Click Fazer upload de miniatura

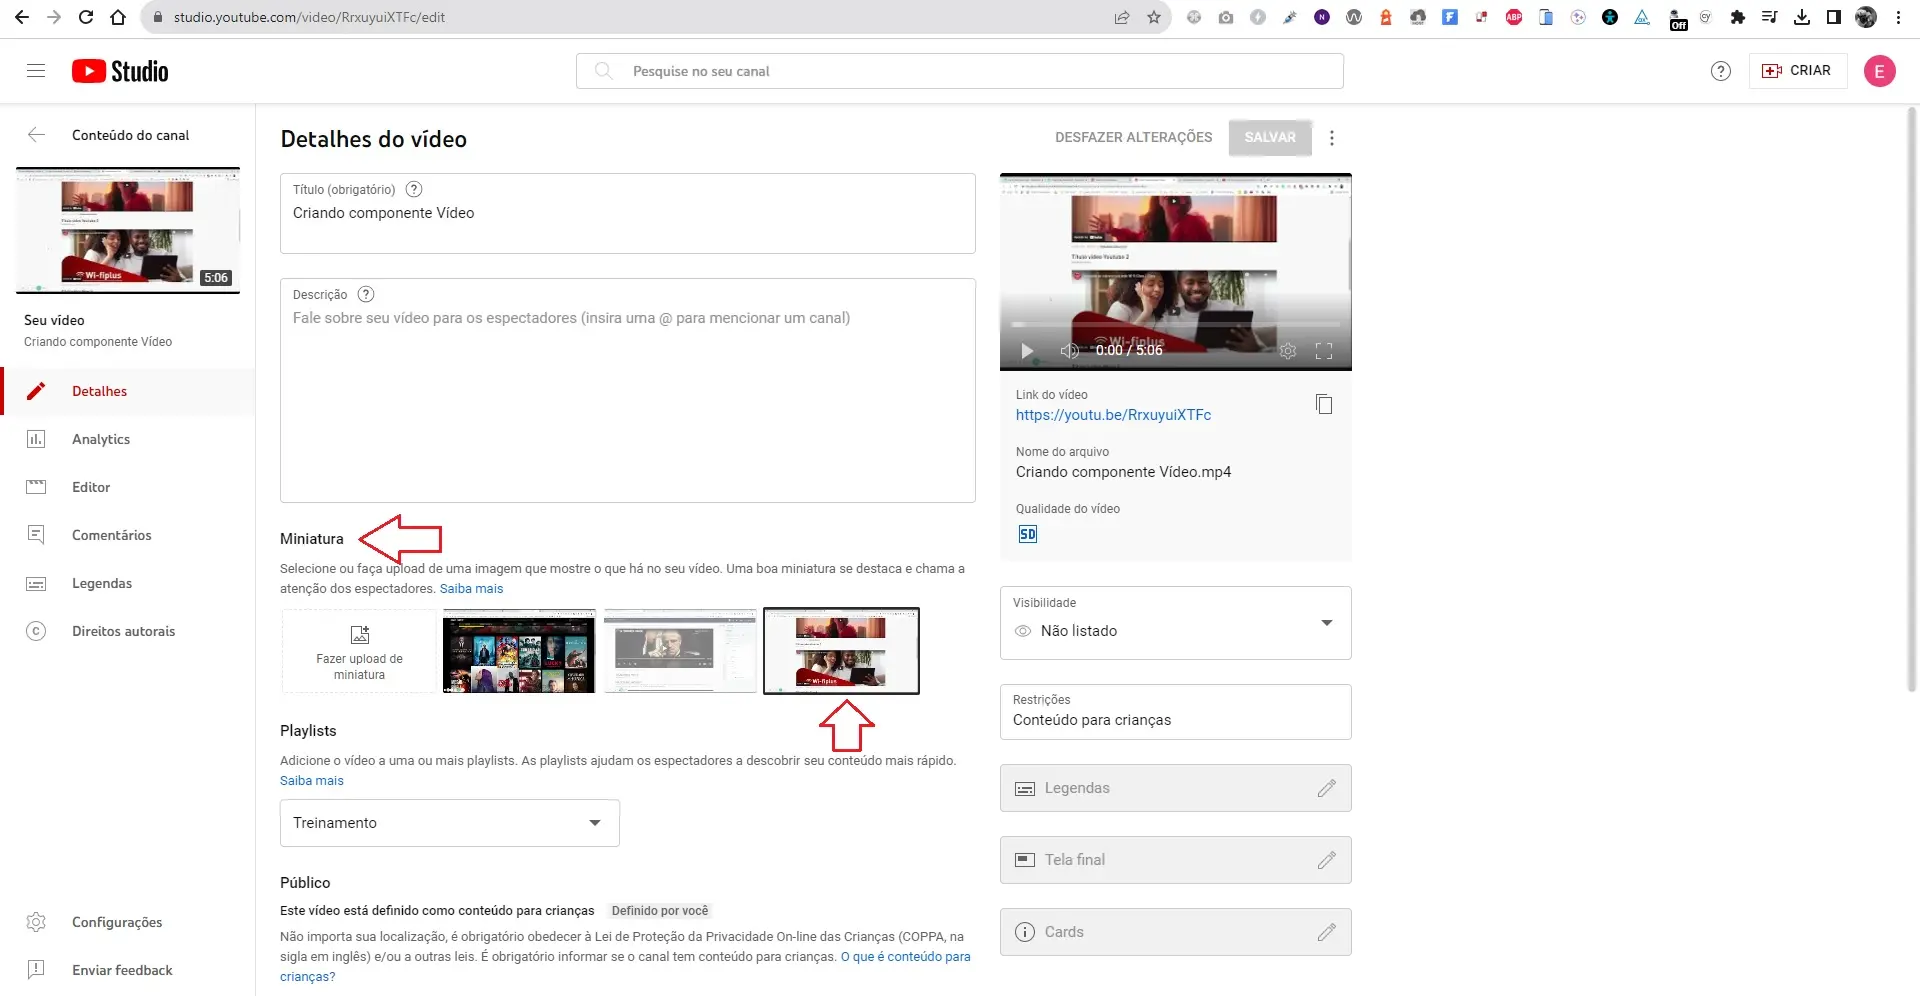point(360,651)
